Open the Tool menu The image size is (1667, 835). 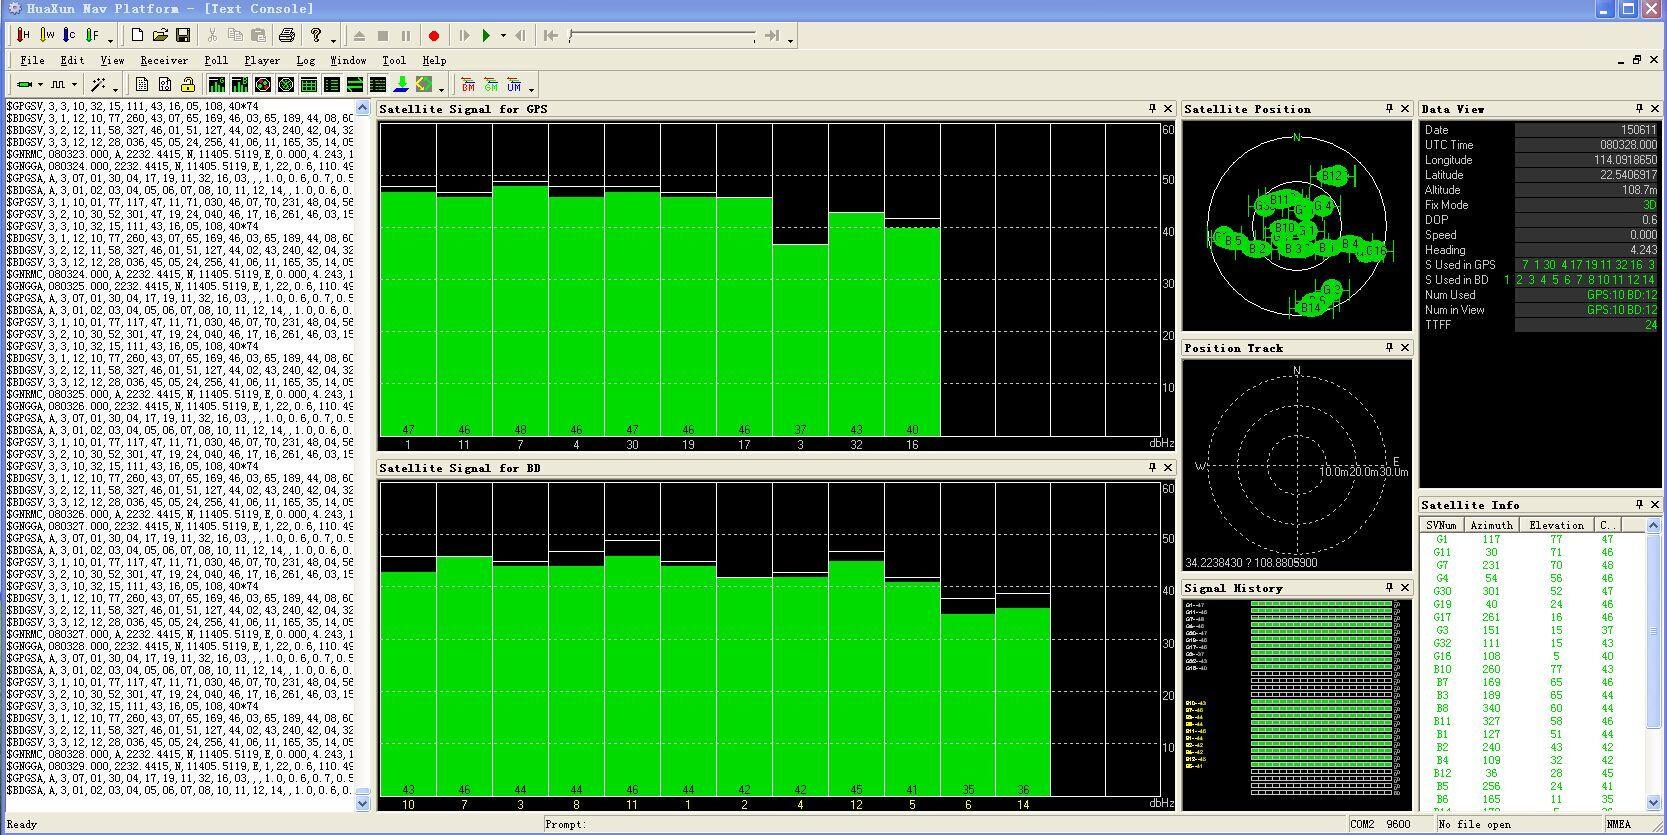(x=394, y=60)
